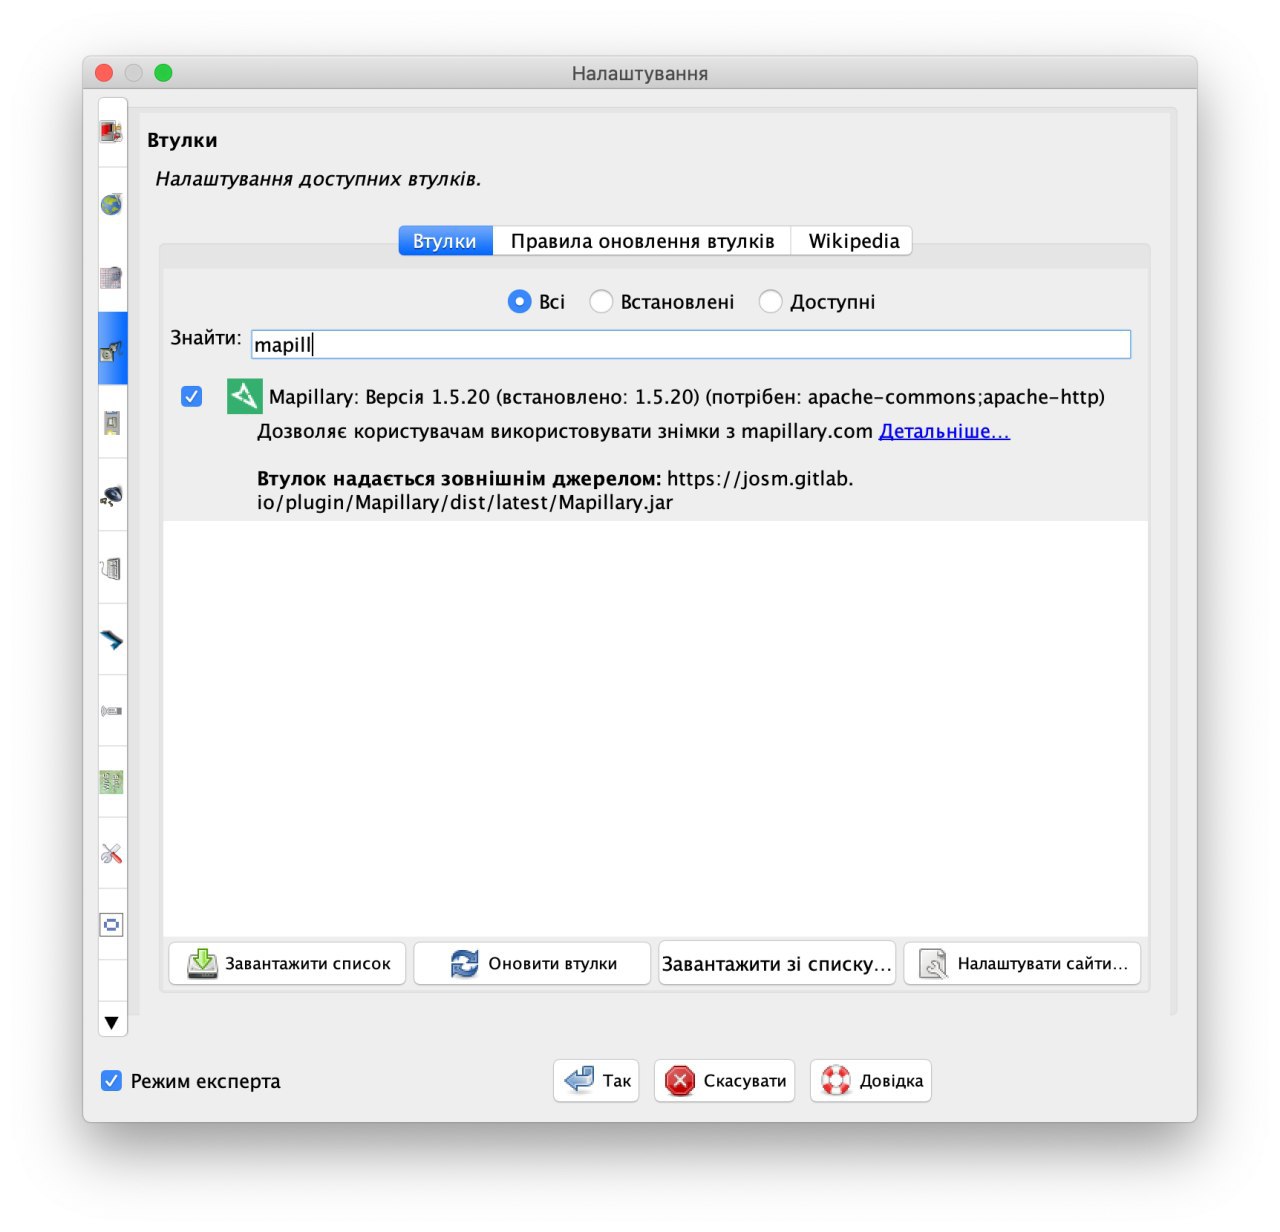This screenshot has height=1232, width=1280.
Task: Select the Plugins plug icon in sidebar
Action: pyautogui.click(x=111, y=350)
